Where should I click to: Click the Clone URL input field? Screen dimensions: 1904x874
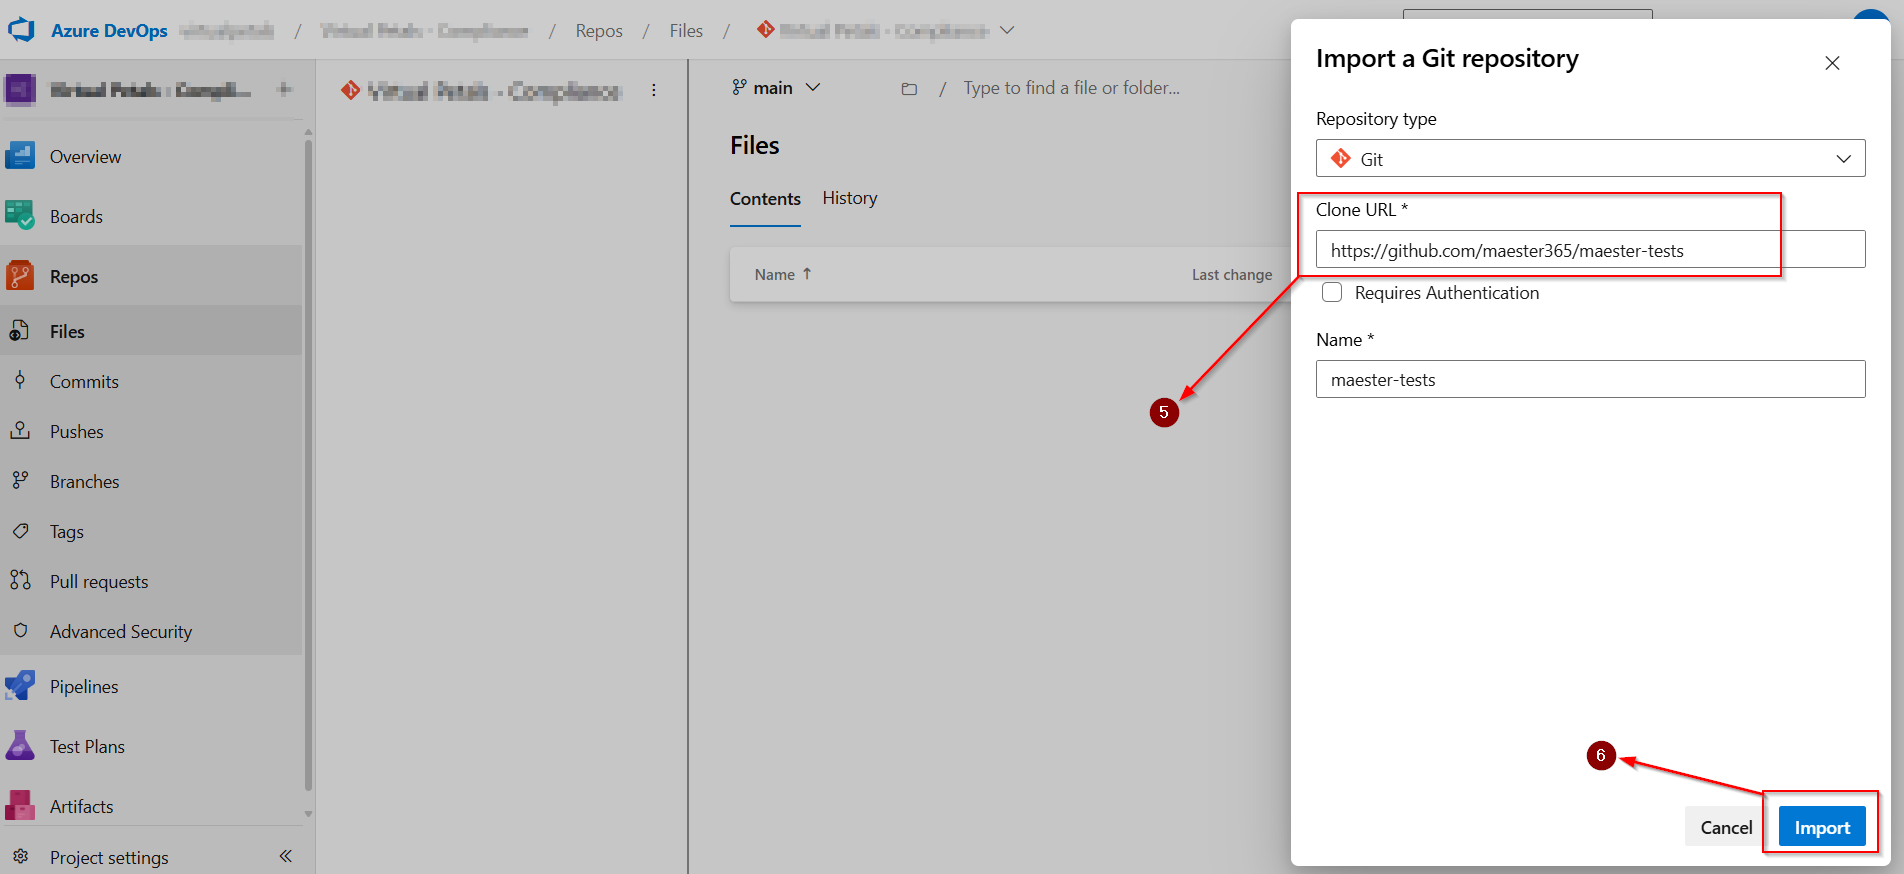pos(1590,249)
